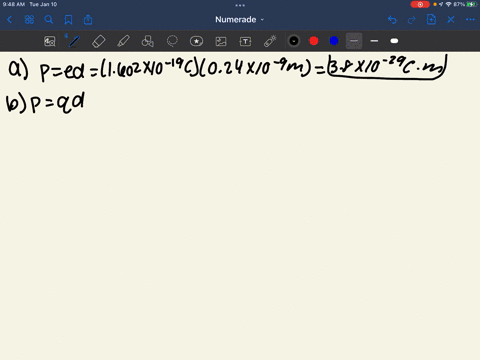The width and height of the screenshot is (480, 360).
Task: Toggle the zoom window tool
Action: coord(50,41)
